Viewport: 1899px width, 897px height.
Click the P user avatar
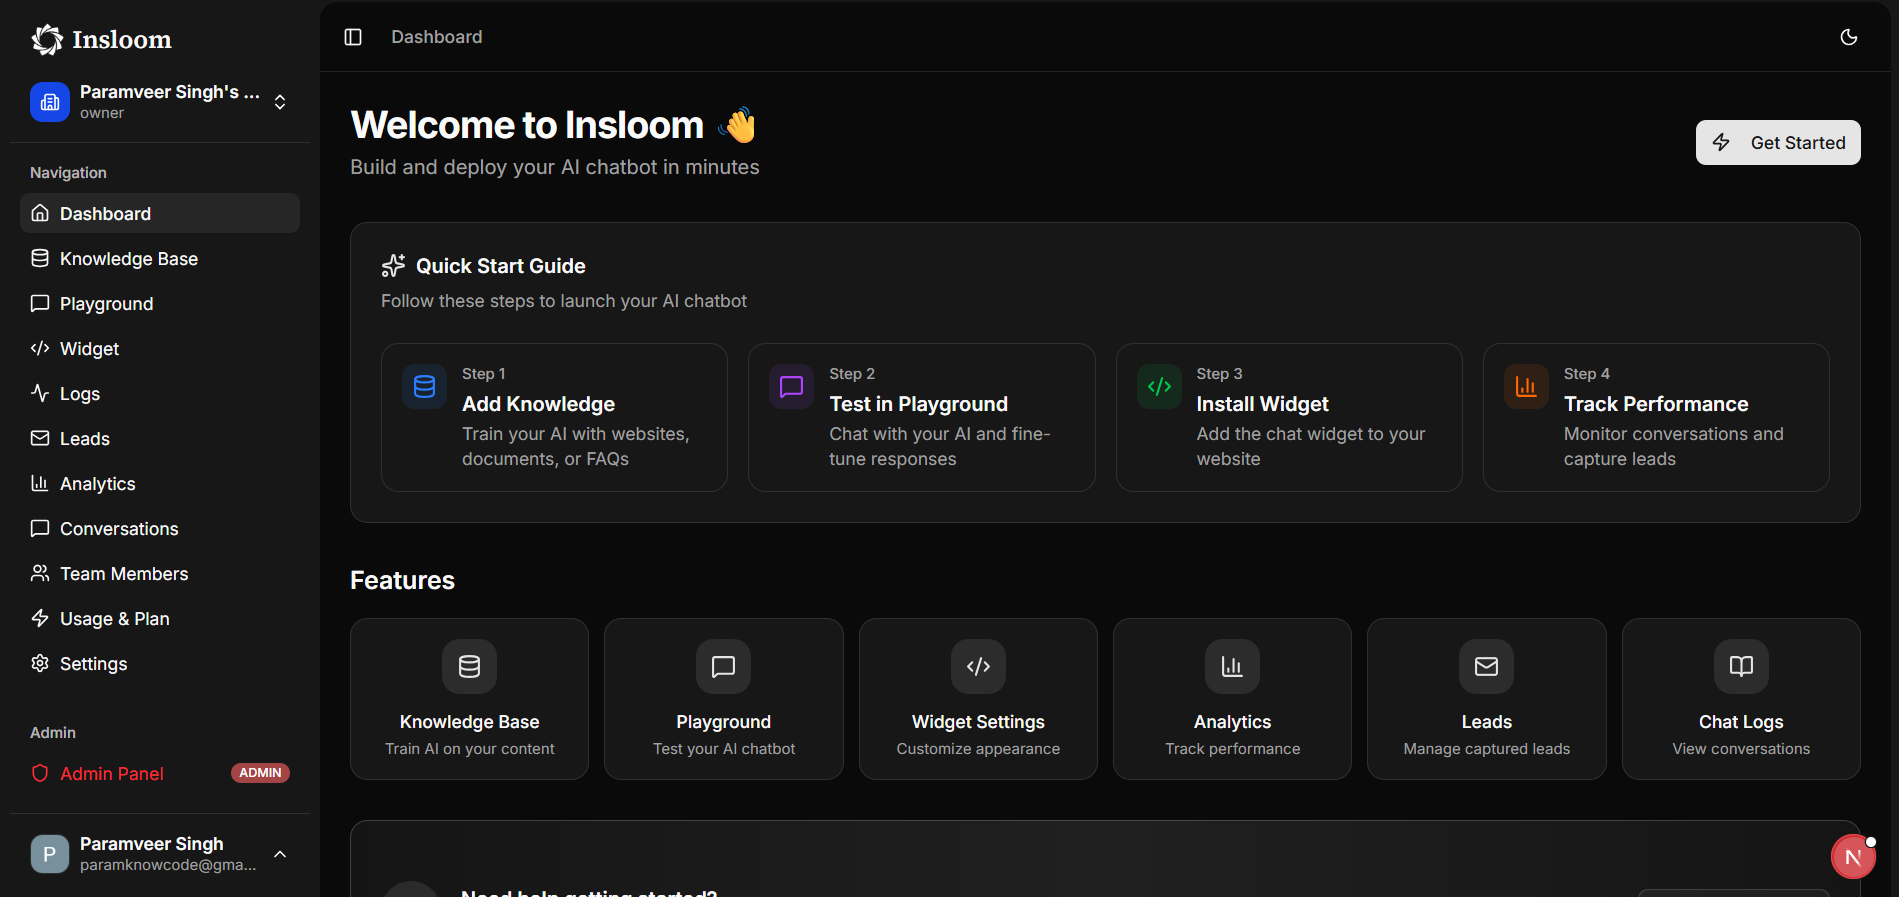point(50,854)
